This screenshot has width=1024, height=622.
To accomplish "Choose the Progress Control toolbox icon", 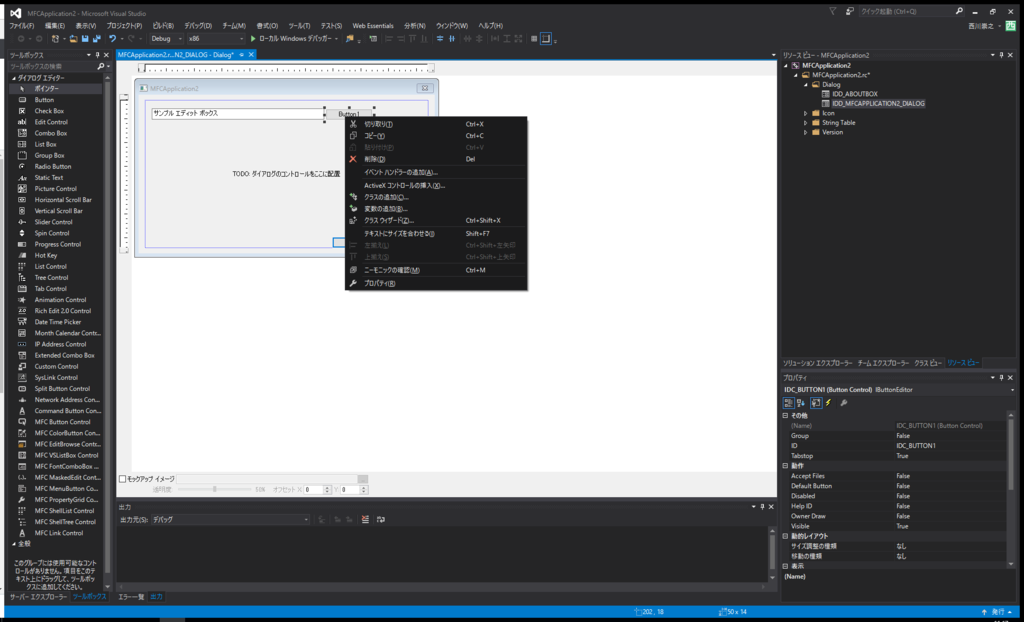I will pos(22,244).
